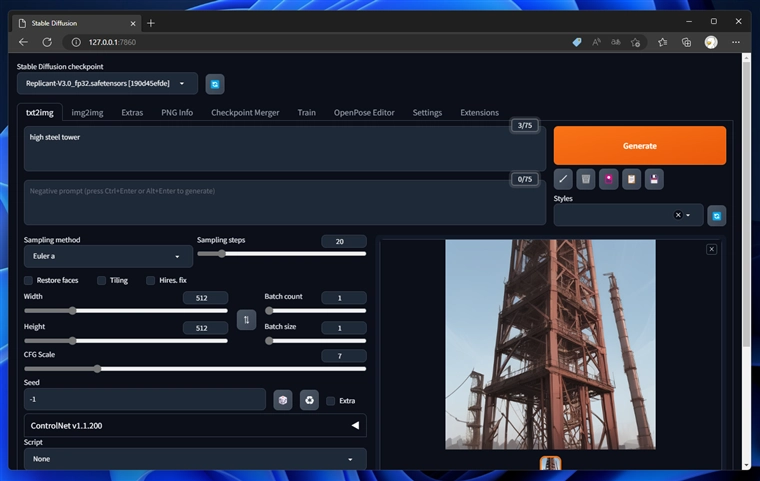Enable Hires. fix checkbox
760x481 pixels.
point(151,280)
